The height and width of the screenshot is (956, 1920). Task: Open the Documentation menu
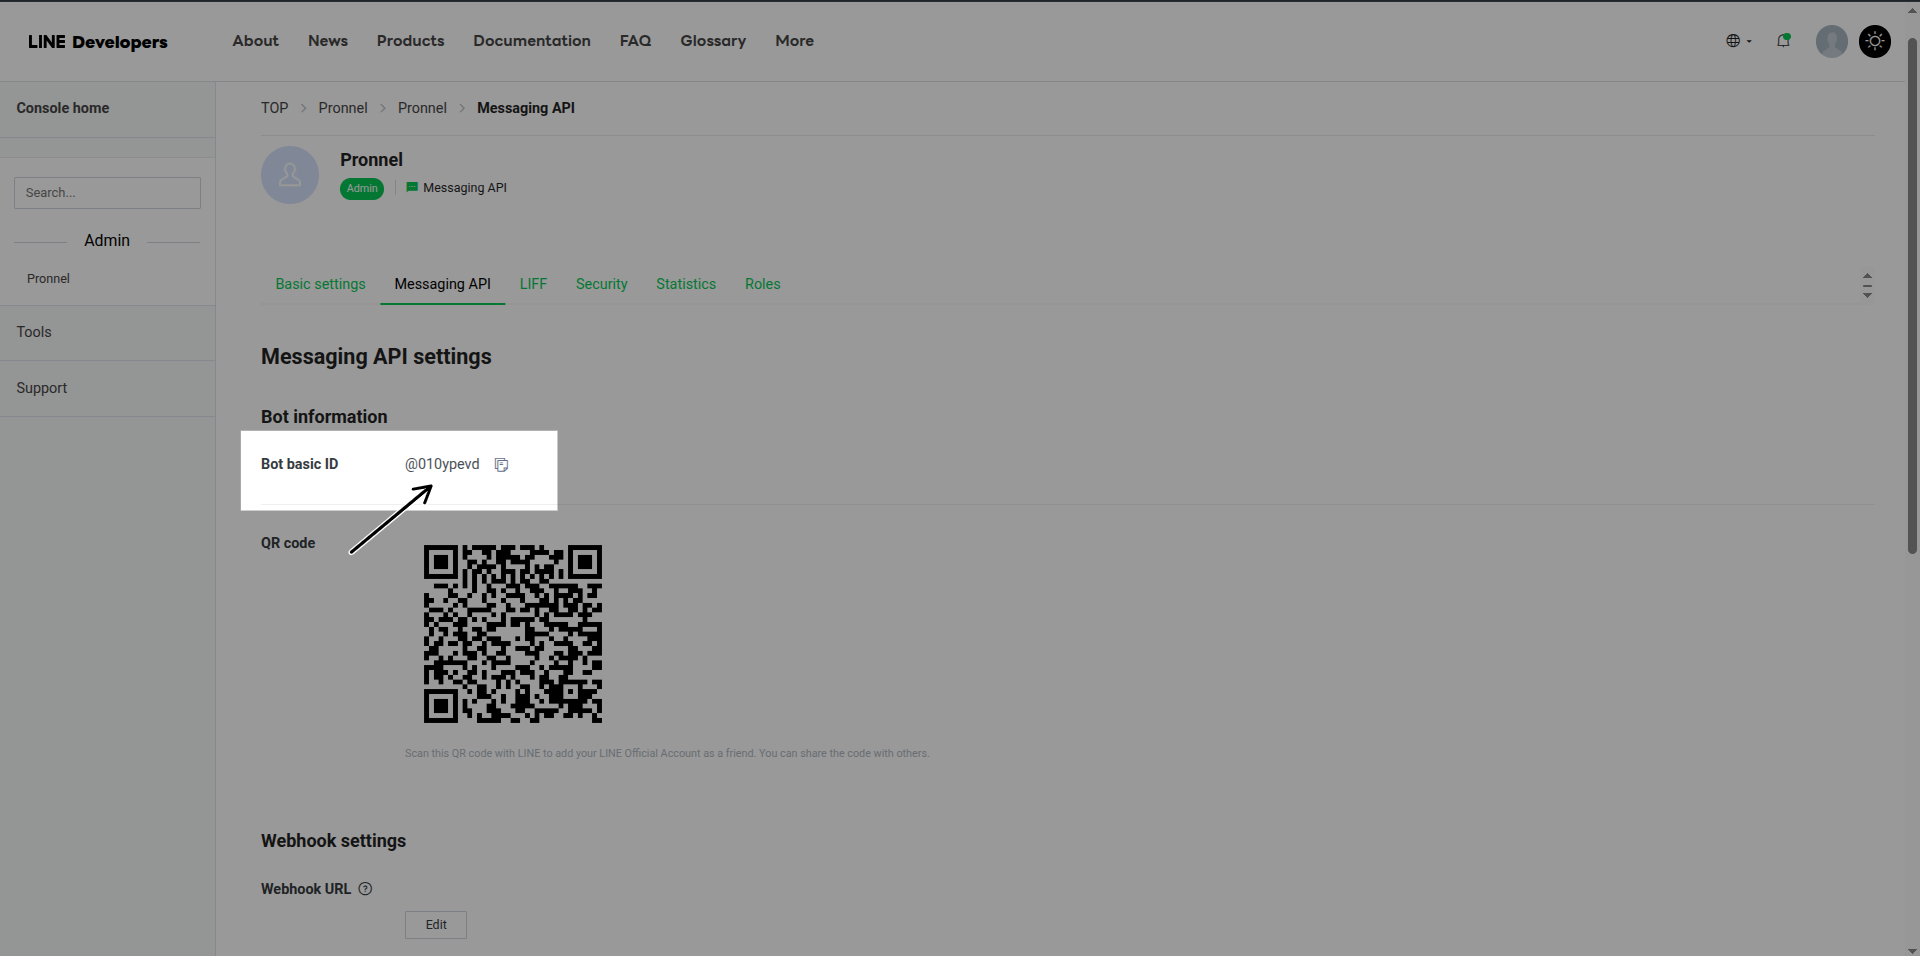532,41
